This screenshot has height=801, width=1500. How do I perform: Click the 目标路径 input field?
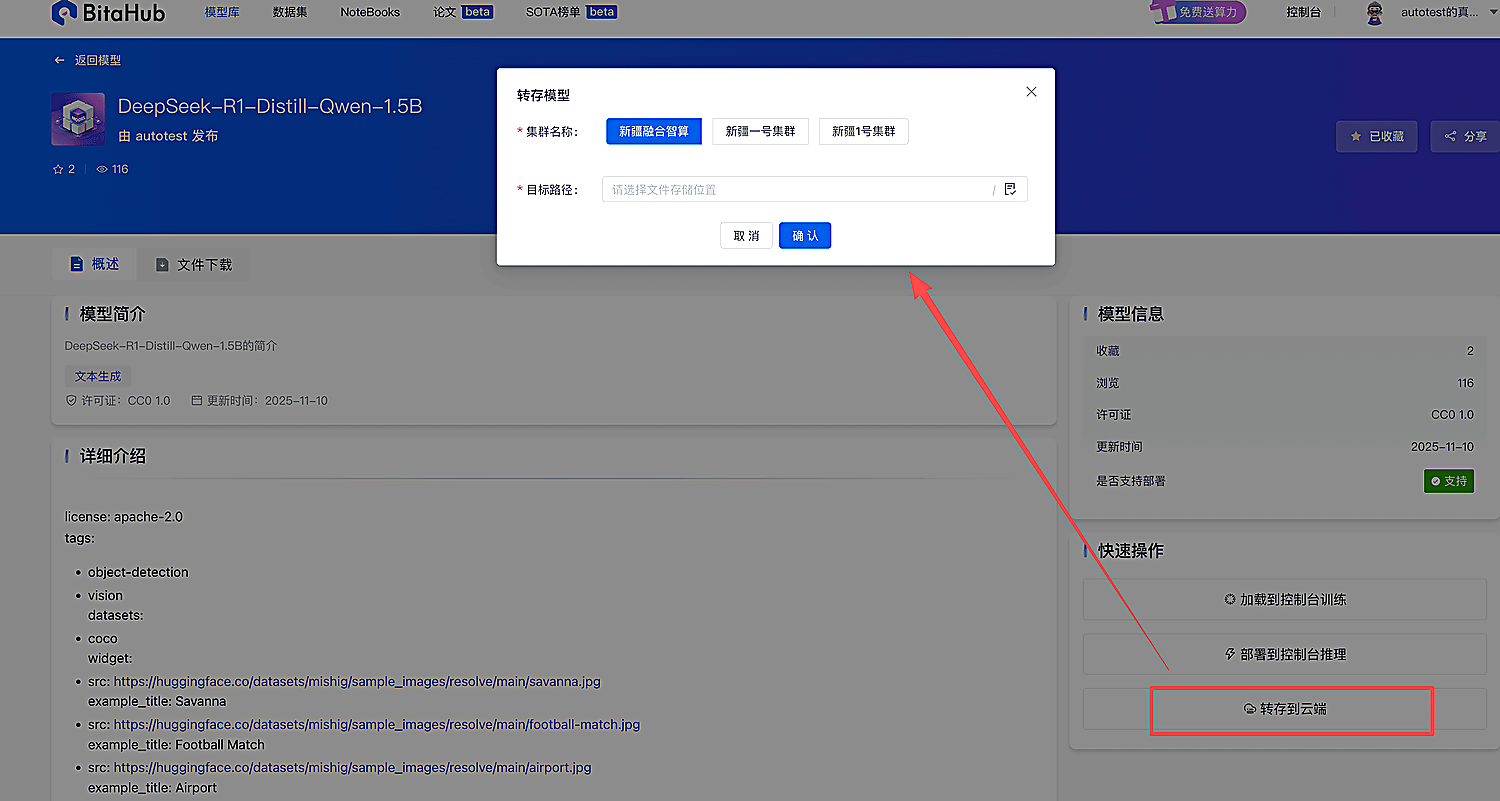click(814, 189)
